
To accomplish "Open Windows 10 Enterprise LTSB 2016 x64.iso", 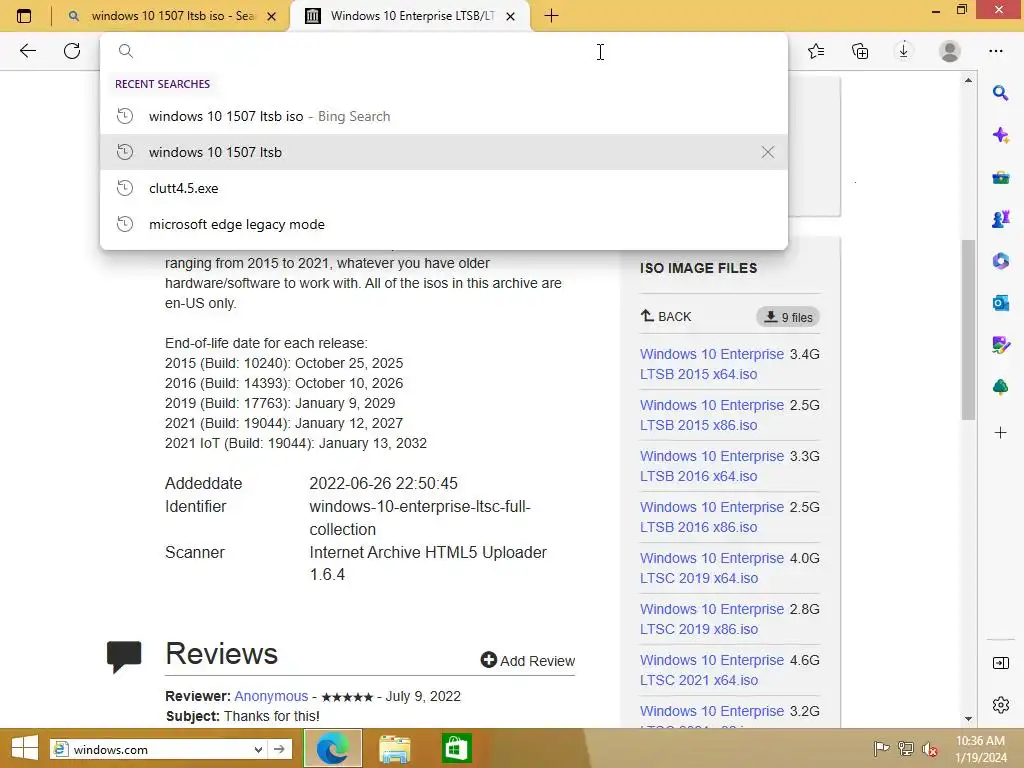I will tap(712, 466).
